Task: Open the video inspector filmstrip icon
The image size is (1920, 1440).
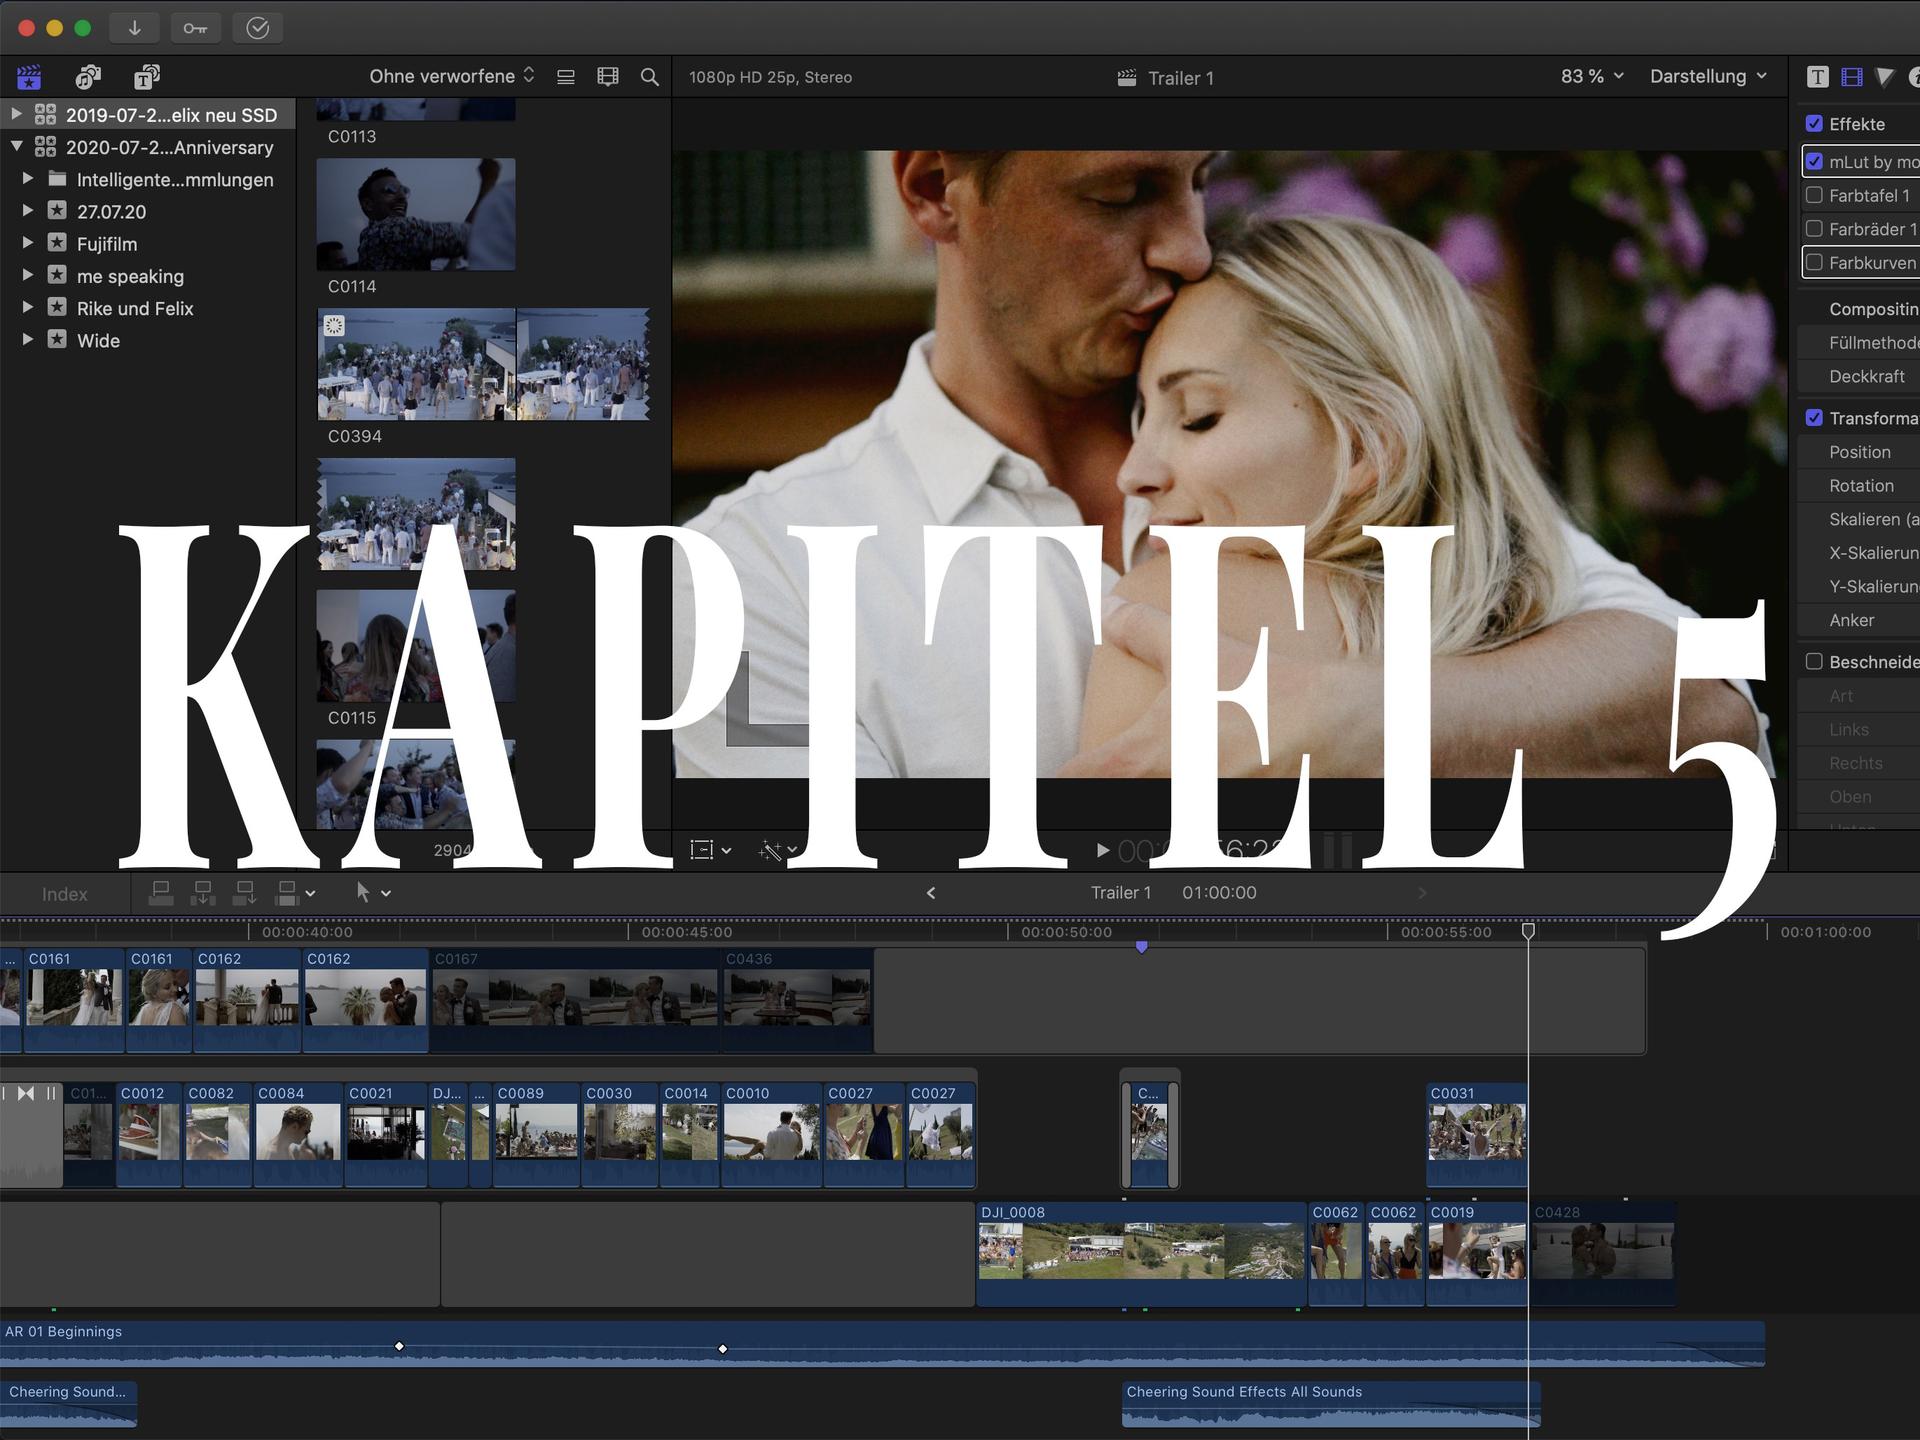Action: point(1851,77)
